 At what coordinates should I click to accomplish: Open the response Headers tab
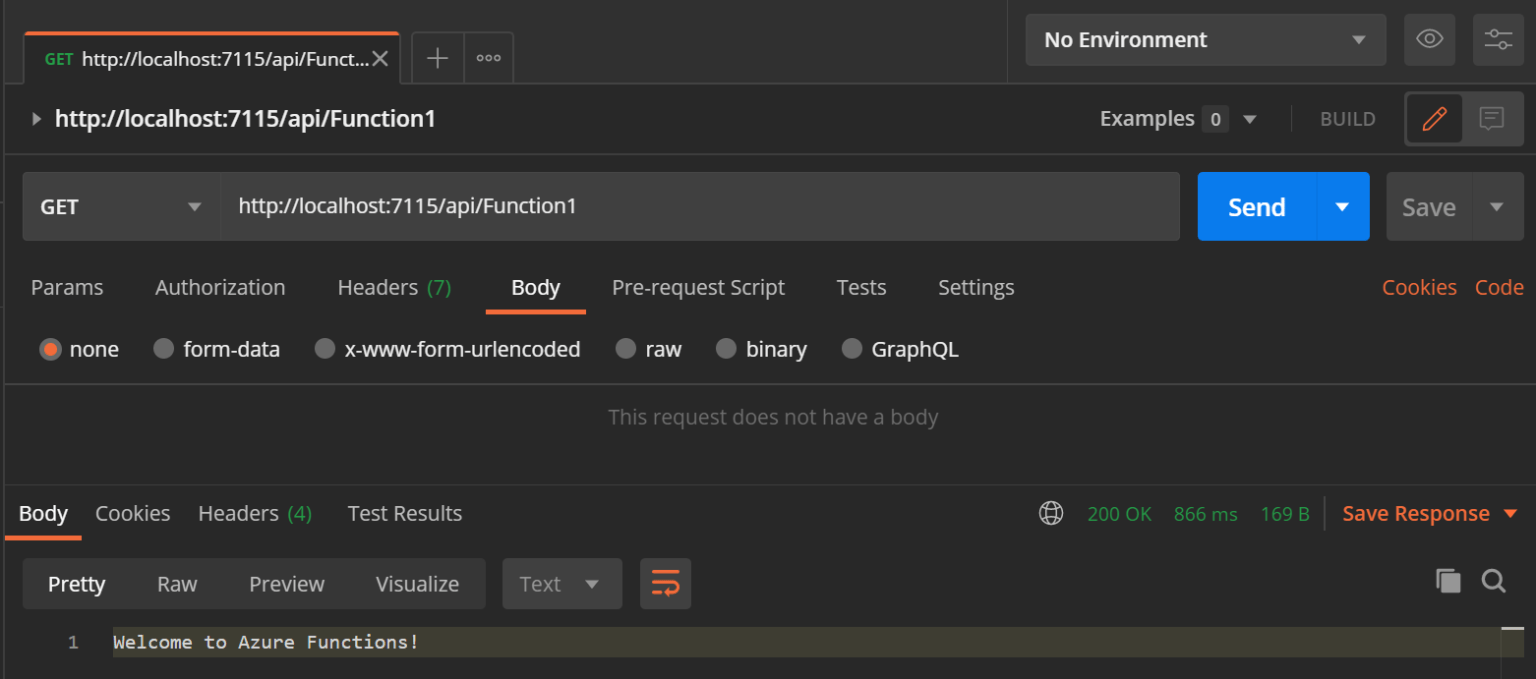[239, 513]
